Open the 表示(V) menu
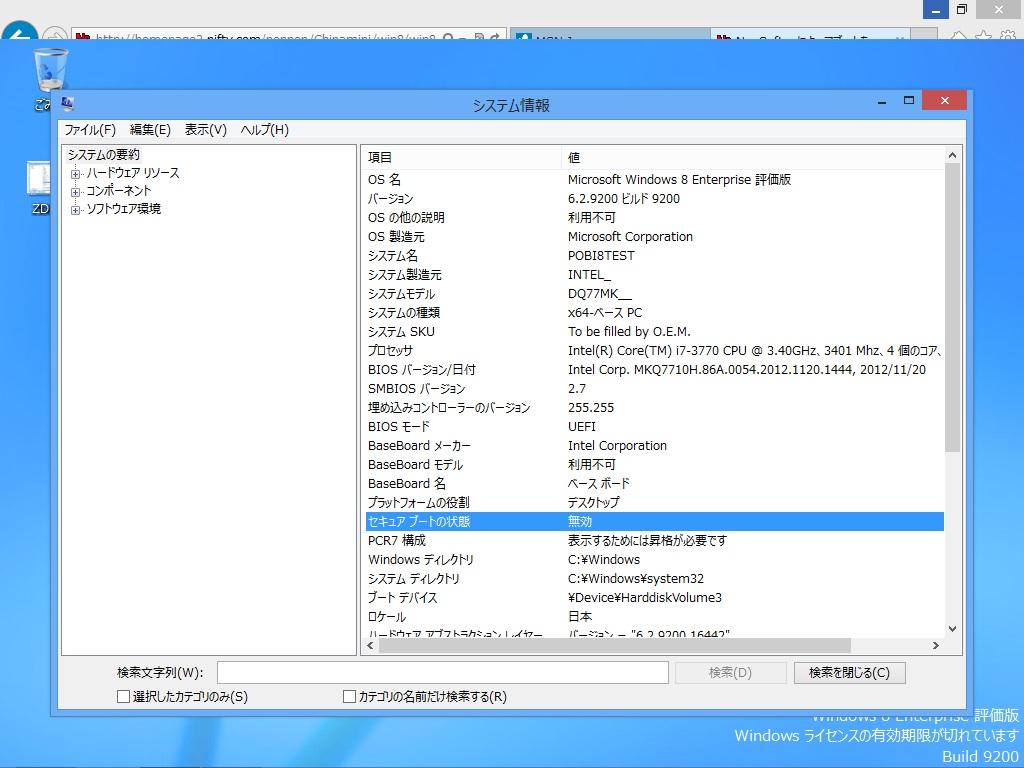Viewport: 1024px width, 768px height. (x=206, y=130)
